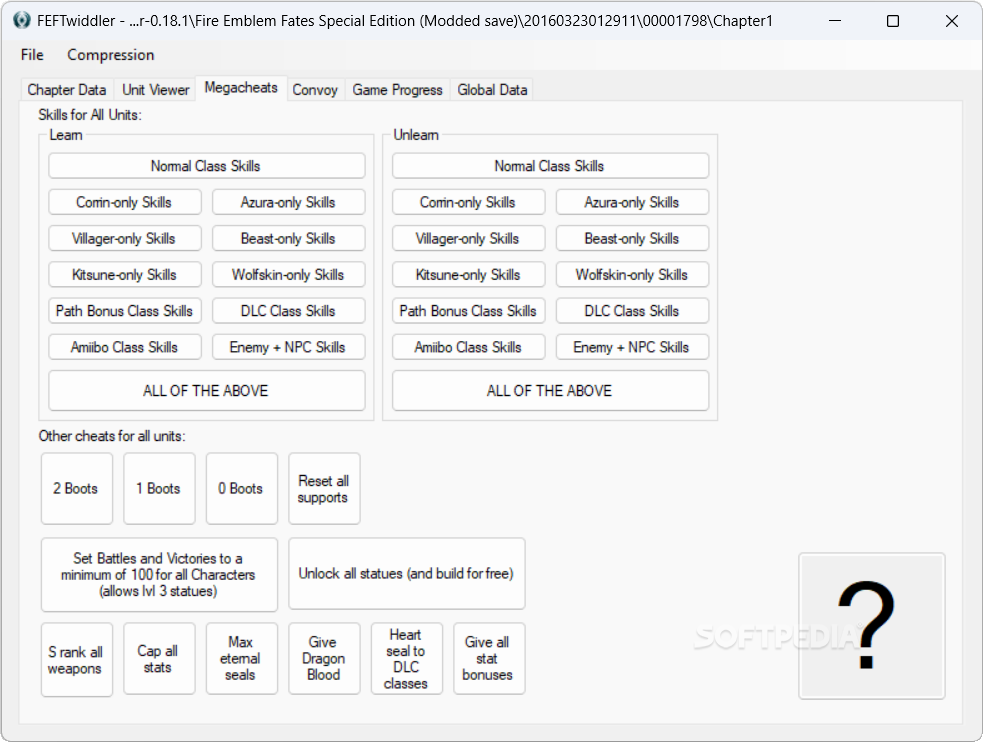Go to the Game Progress tab
983x742 pixels.
[397, 90]
